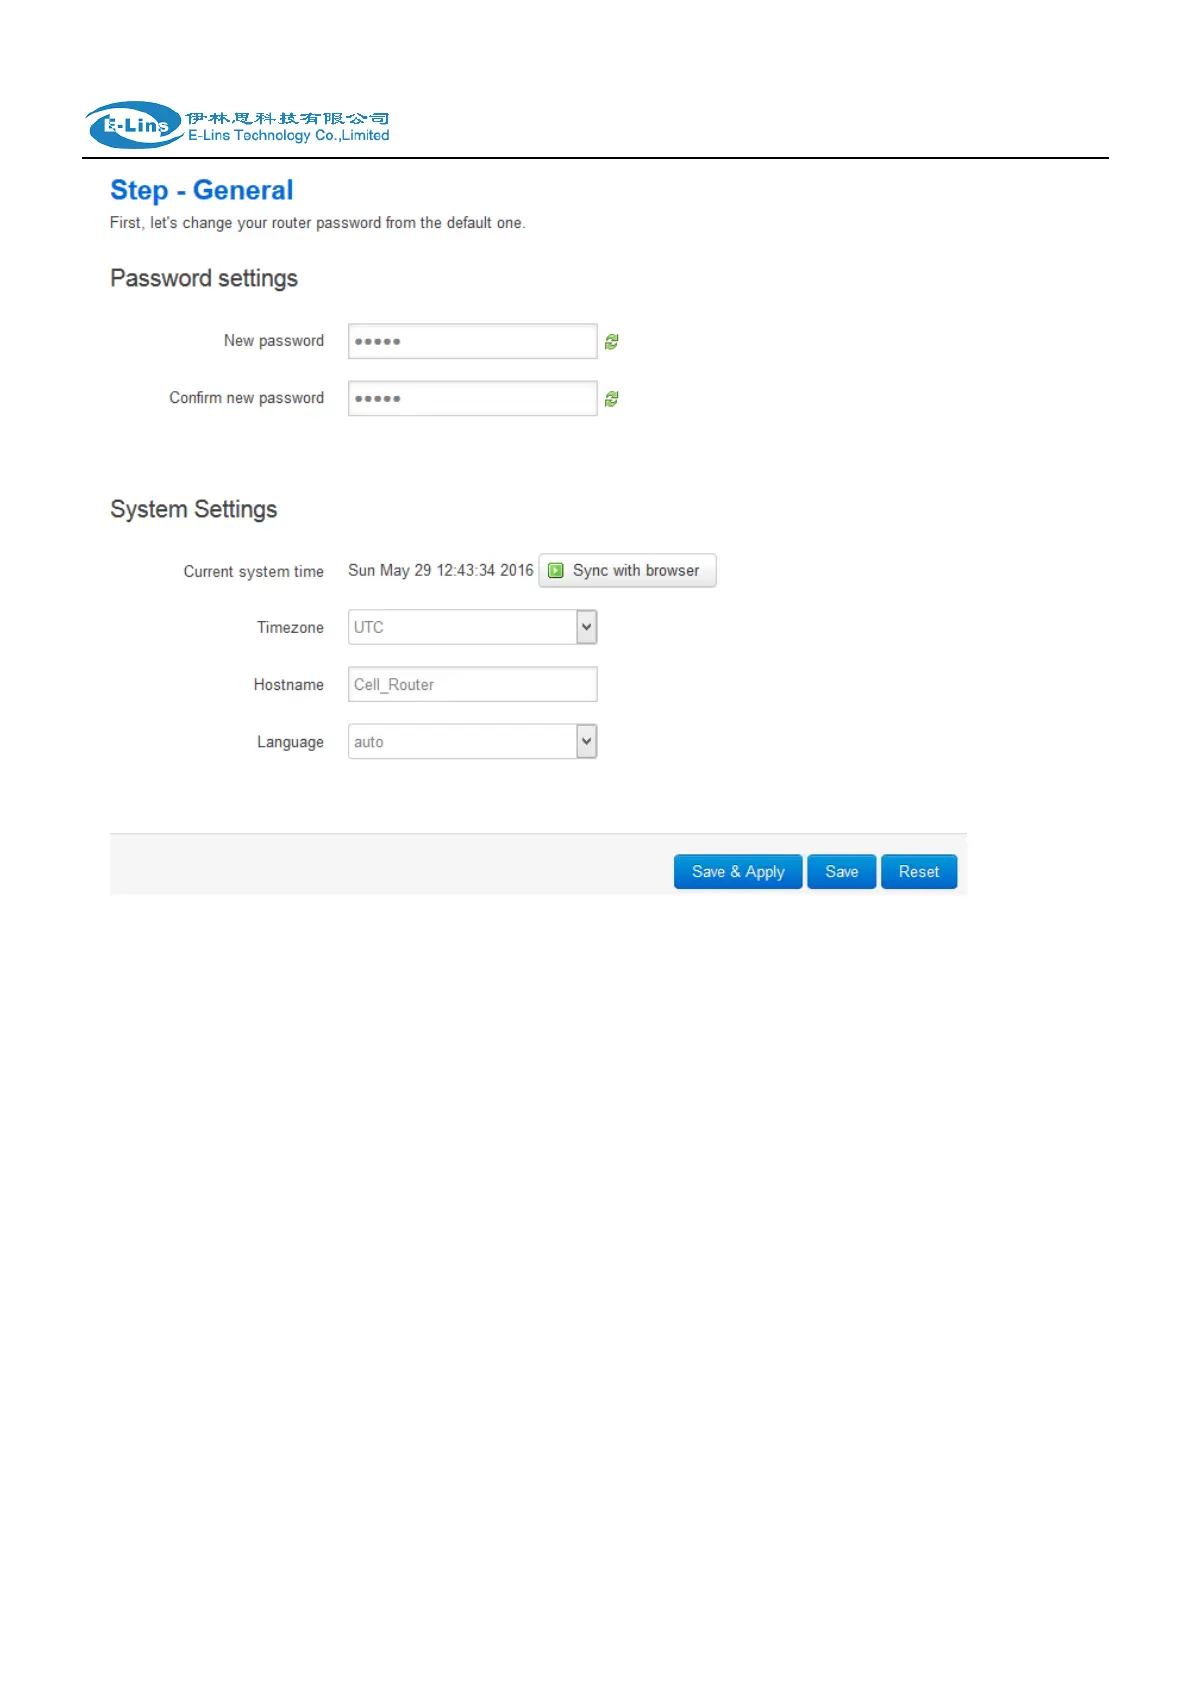Hit the Reset button
This screenshot has width=1191, height=1684.
(x=918, y=872)
